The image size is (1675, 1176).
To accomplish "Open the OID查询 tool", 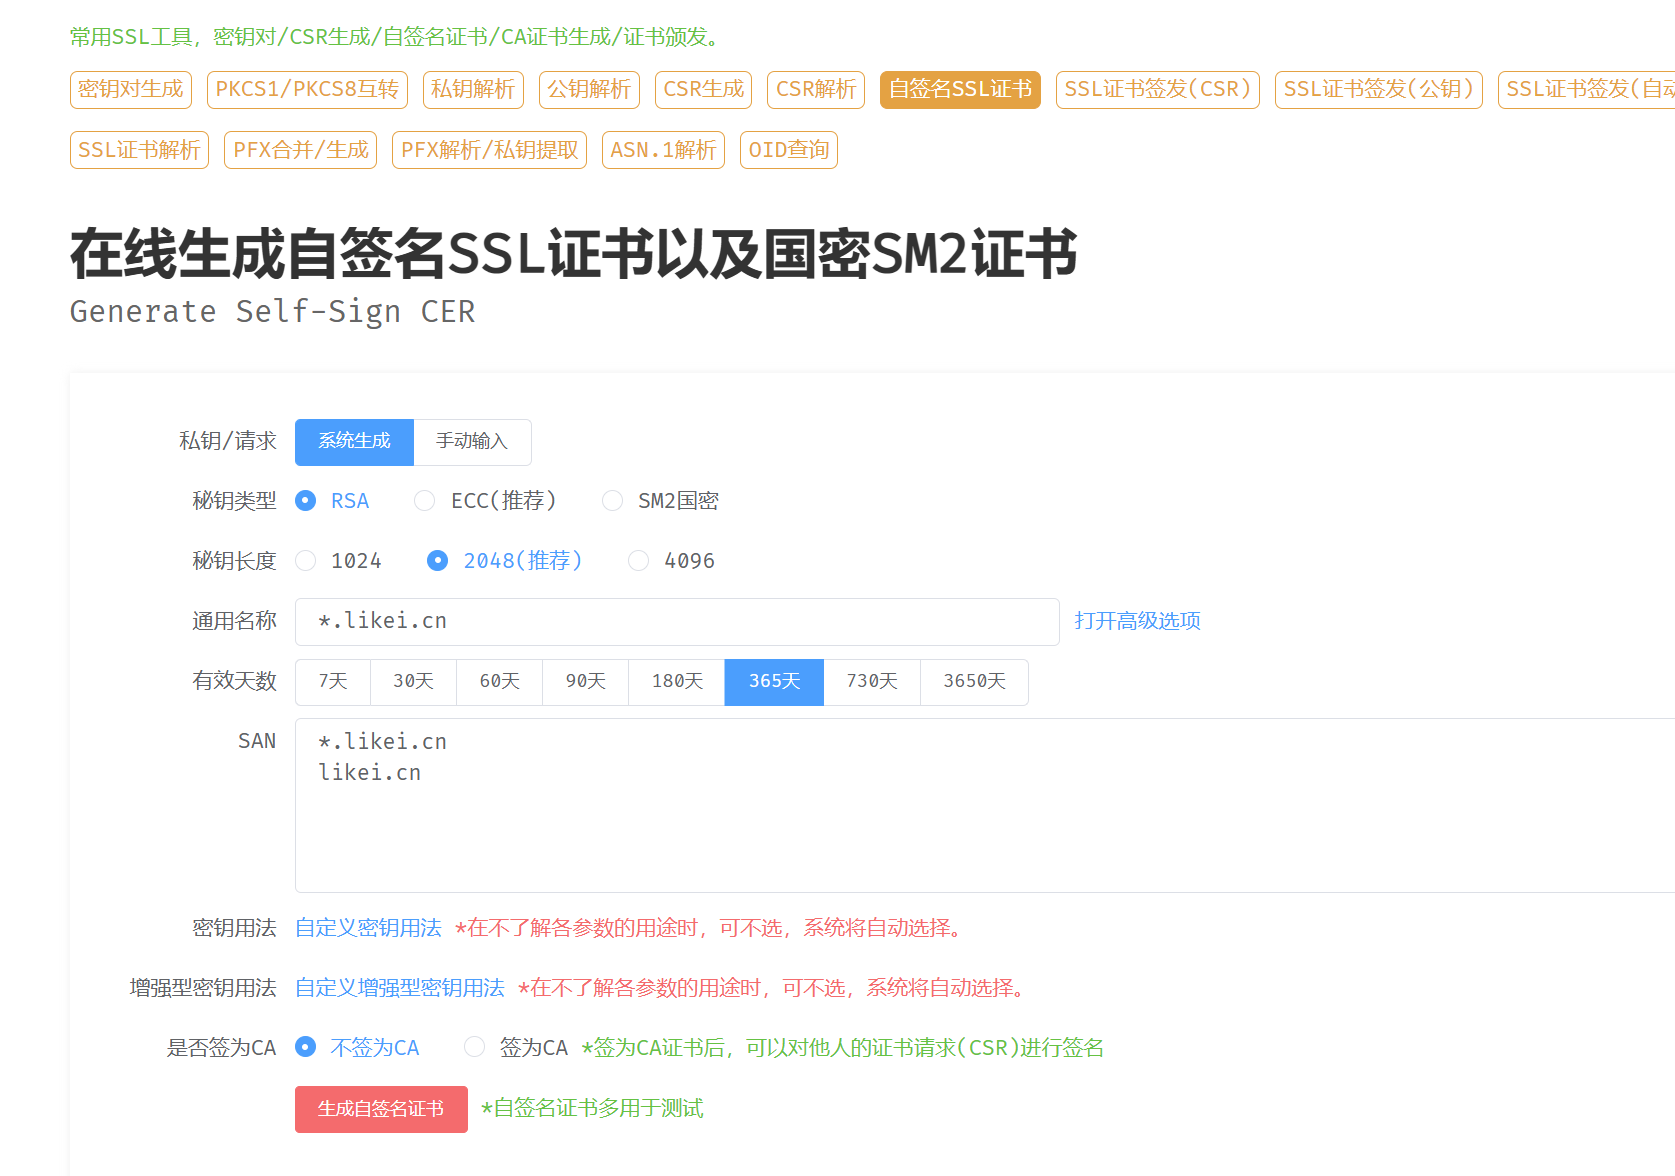I will click(x=788, y=149).
